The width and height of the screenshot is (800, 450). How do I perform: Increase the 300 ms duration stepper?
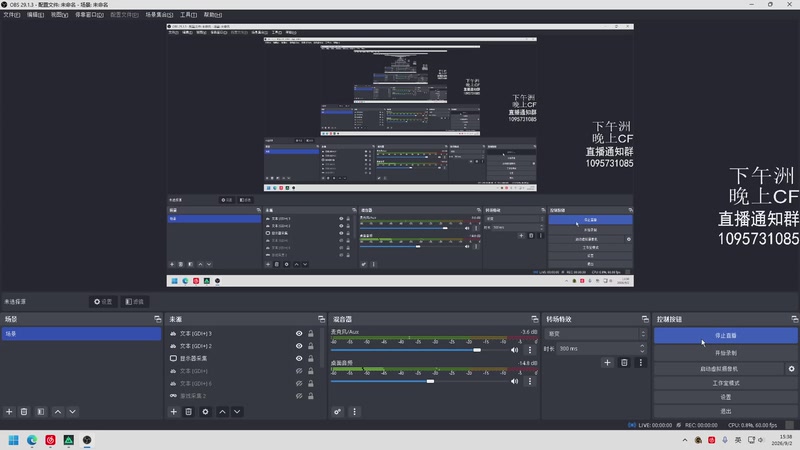tap(642, 346)
